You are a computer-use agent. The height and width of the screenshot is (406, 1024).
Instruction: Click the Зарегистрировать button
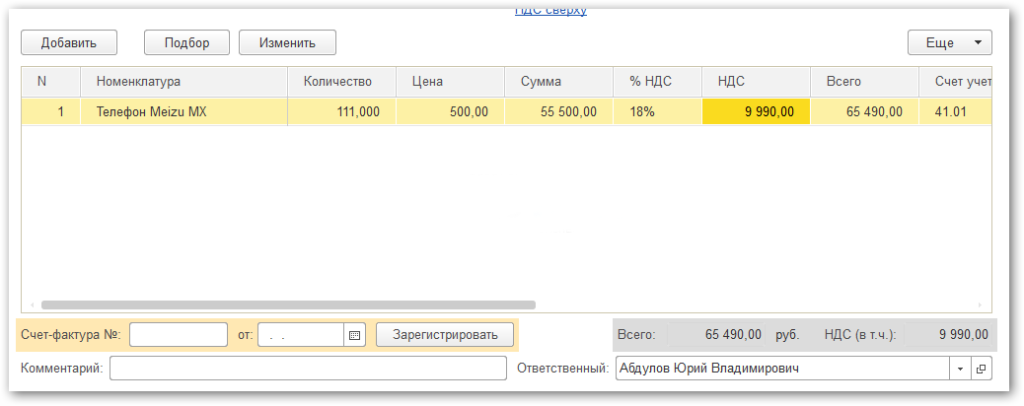[445, 335]
